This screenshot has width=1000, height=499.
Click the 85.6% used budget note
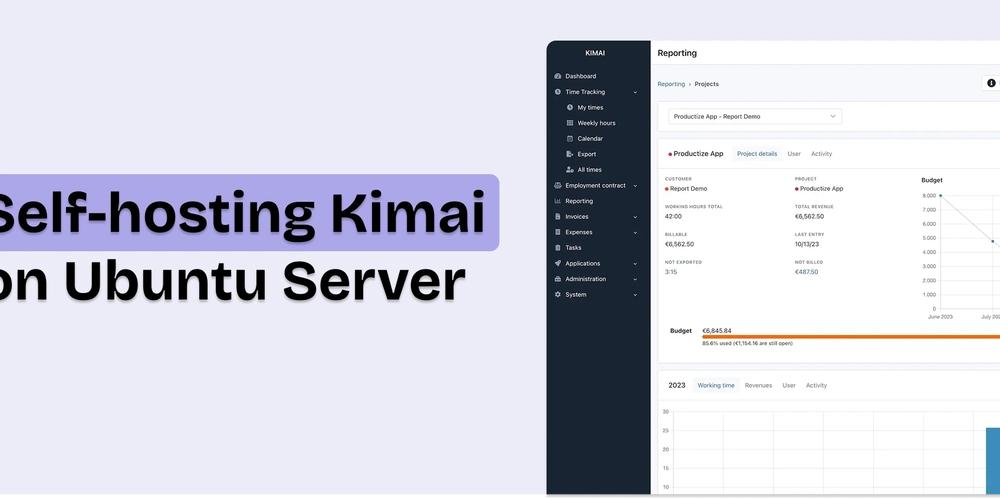(747, 343)
